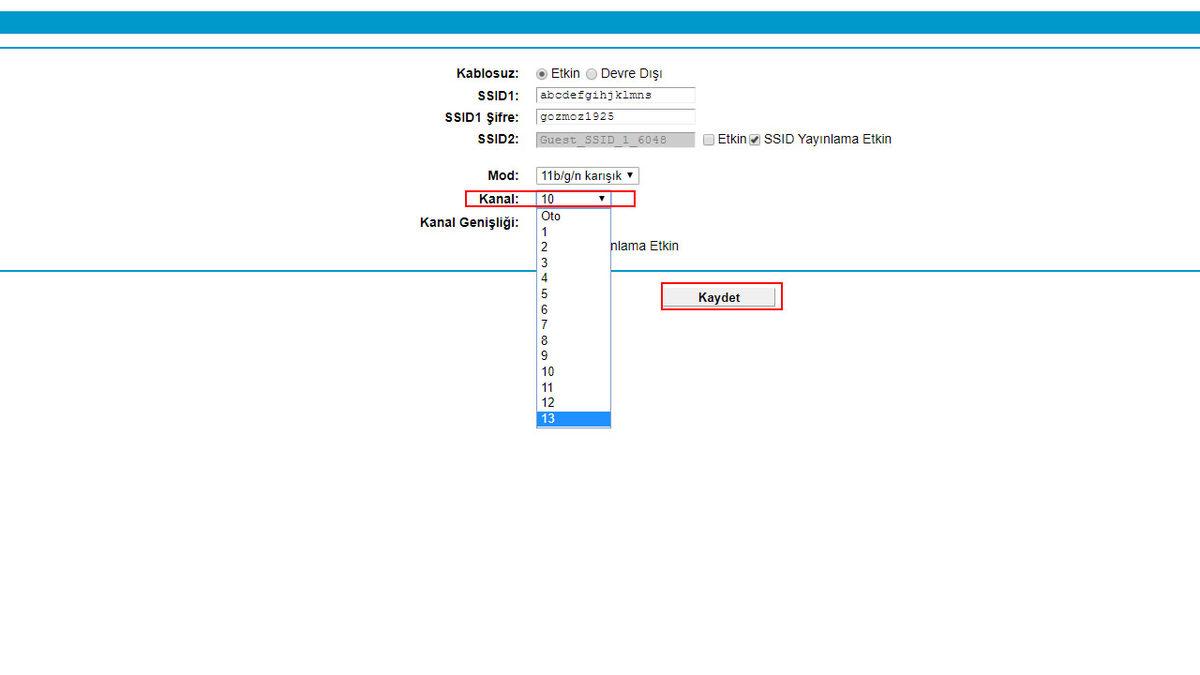The width and height of the screenshot is (1200, 675).
Task: Select the Devre Dışı radio button
Action: (592, 74)
